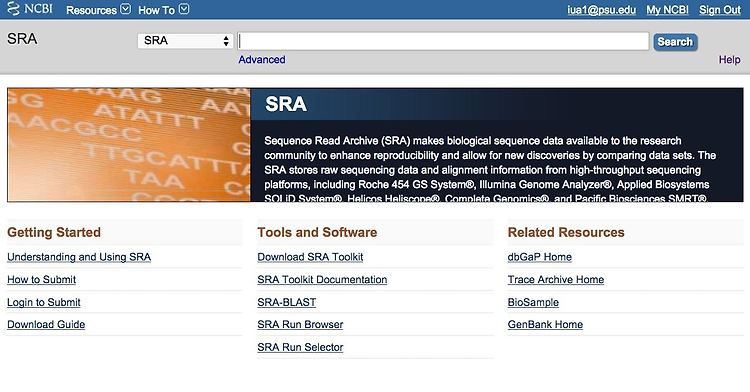This screenshot has width=750, height=392.
Task: Open SRA Run Selector link
Action: (x=300, y=347)
